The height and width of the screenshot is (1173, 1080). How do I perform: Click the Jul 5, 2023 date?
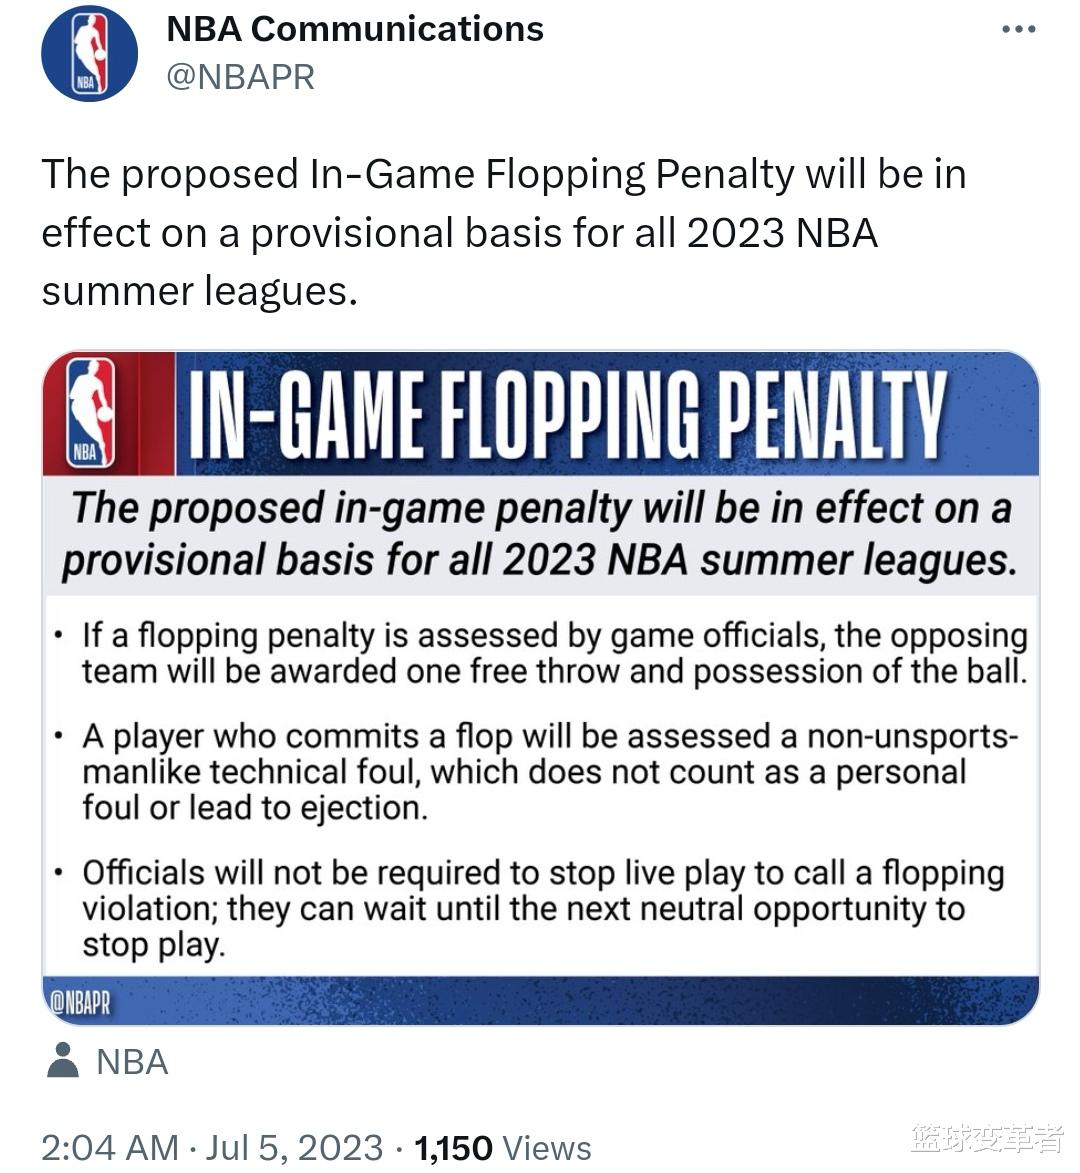(294, 1148)
